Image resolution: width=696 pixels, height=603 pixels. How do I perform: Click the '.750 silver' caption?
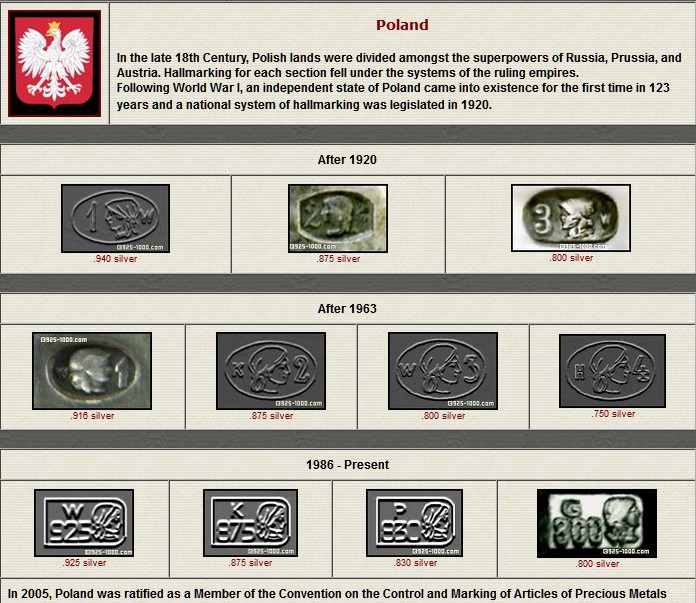pyautogui.click(x=613, y=414)
